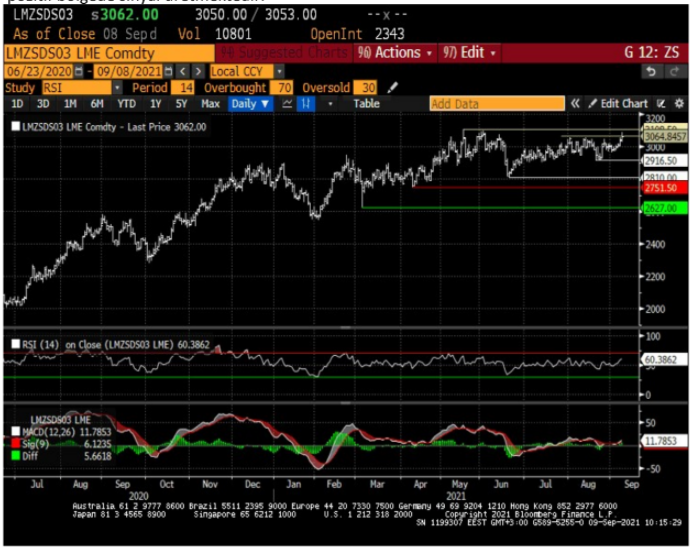Select the 1D range tab
This screenshot has height=551, width=696.
pos(17,104)
